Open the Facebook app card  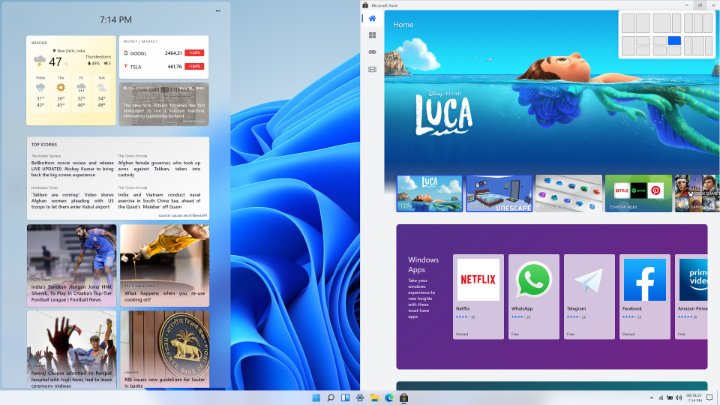(645, 297)
